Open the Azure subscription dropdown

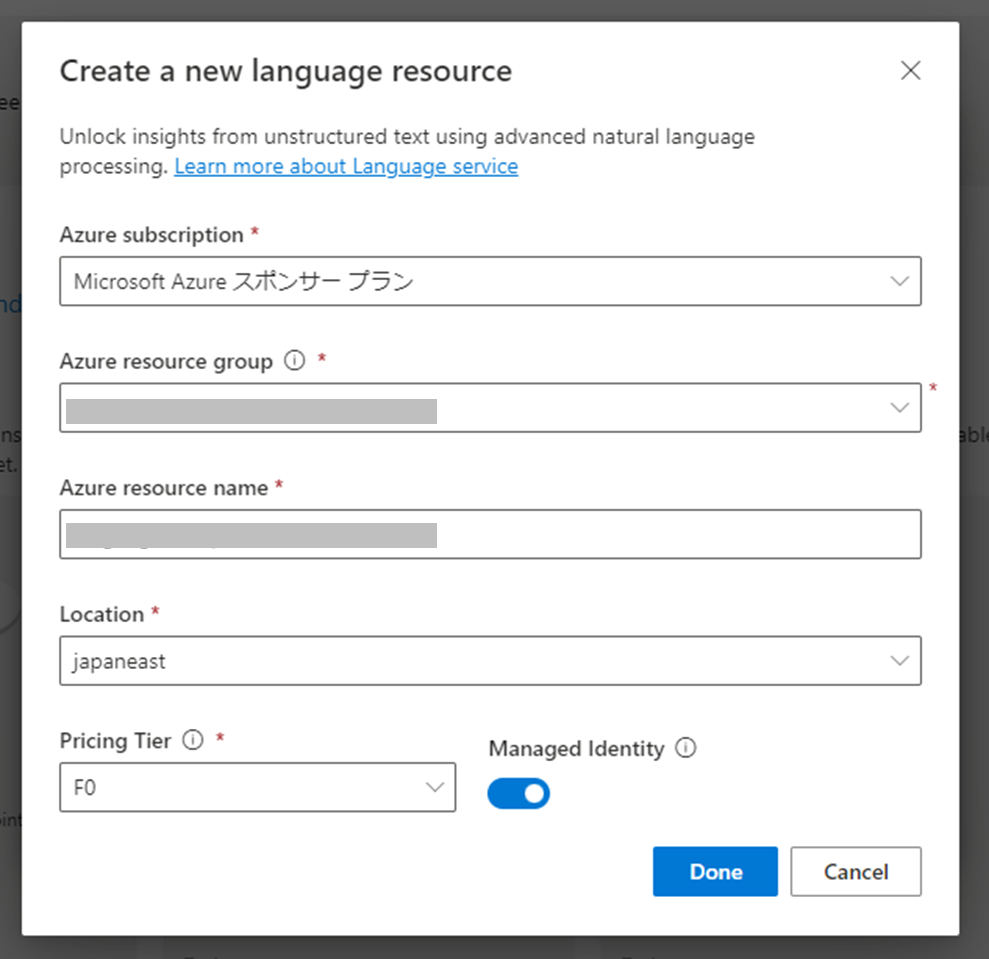(x=490, y=281)
